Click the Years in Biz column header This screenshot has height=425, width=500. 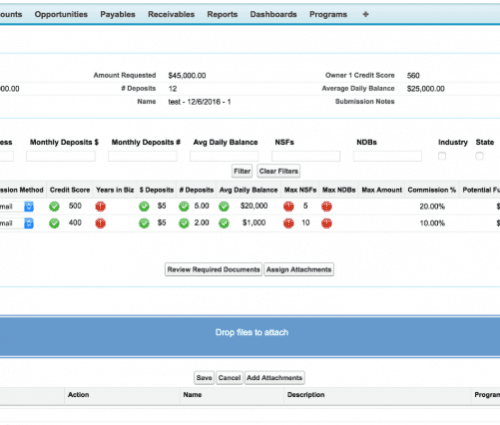(x=115, y=190)
